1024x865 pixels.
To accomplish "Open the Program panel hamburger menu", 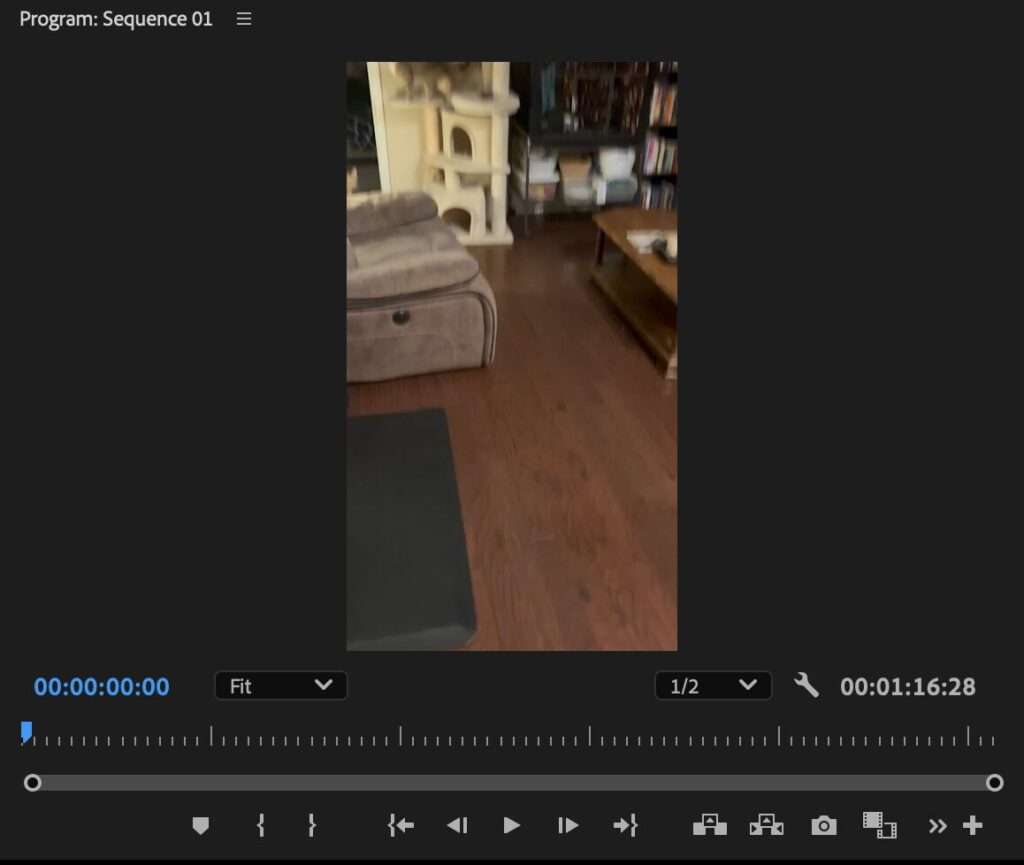I will (244, 19).
